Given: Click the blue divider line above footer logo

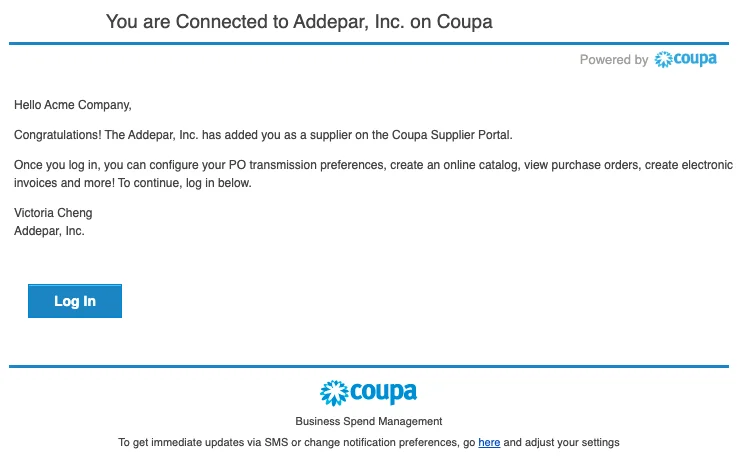Looking at the screenshot, I should coord(369,366).
